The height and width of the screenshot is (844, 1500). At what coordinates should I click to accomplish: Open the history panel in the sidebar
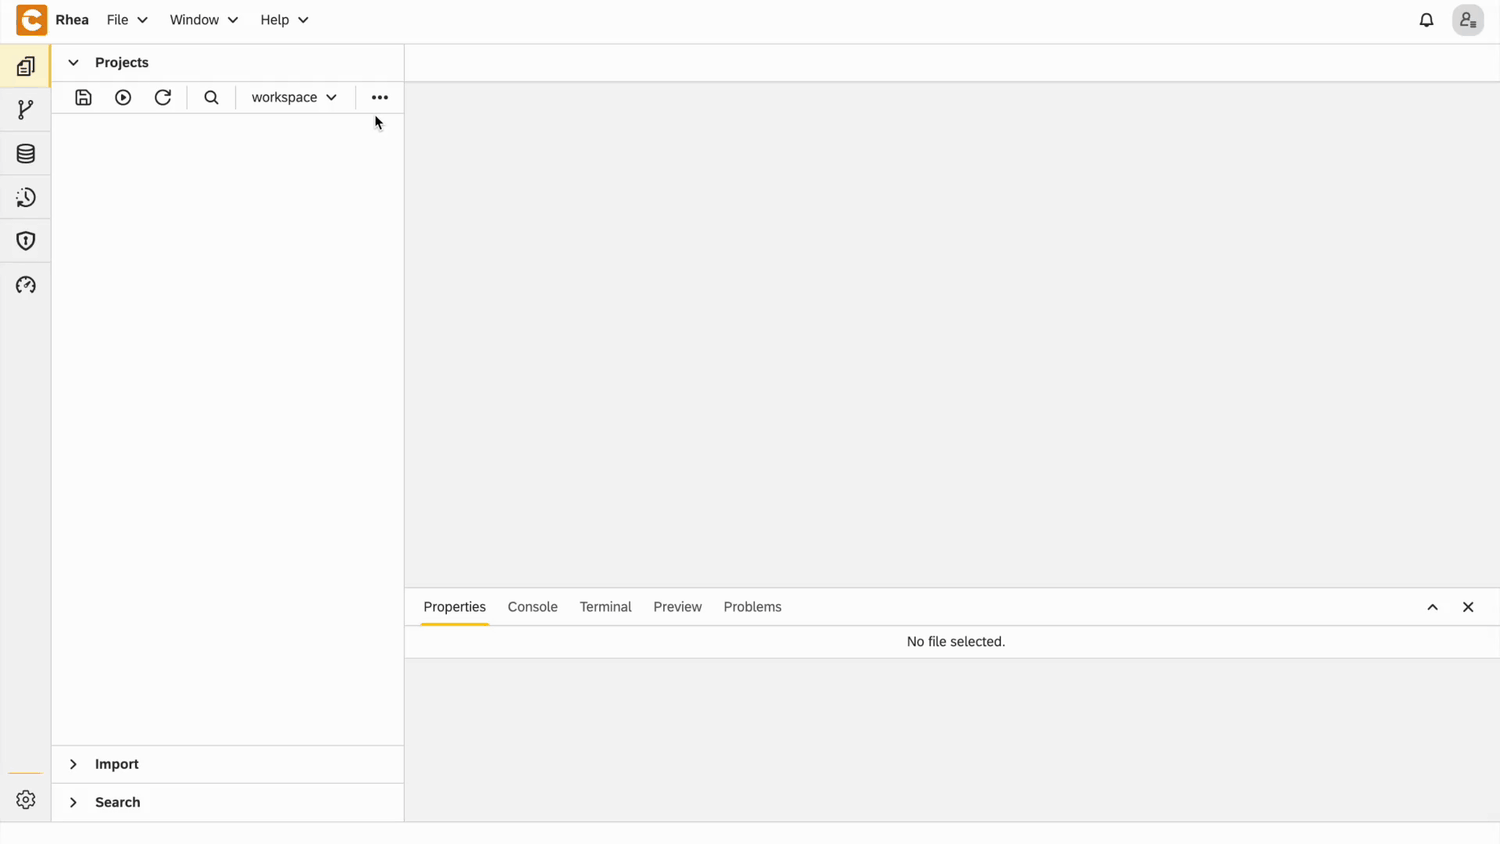(x=25, y=197)
